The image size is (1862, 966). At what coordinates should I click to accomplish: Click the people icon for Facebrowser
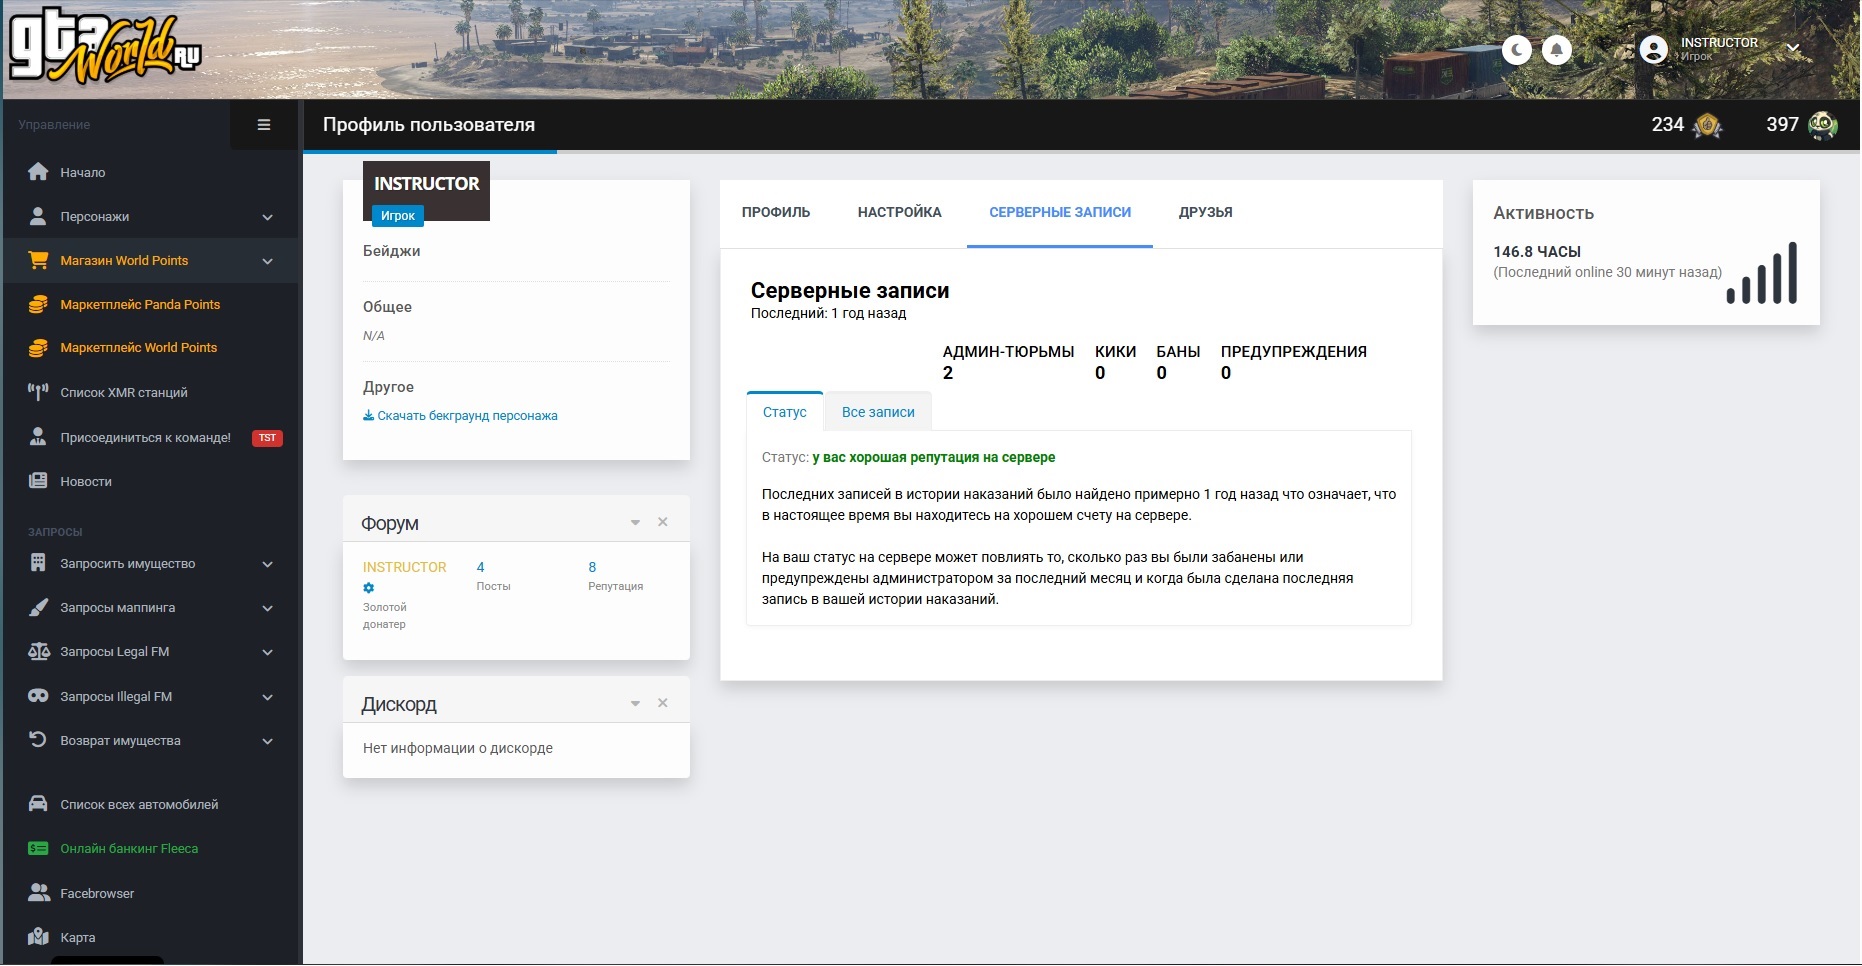pos(38,892)
